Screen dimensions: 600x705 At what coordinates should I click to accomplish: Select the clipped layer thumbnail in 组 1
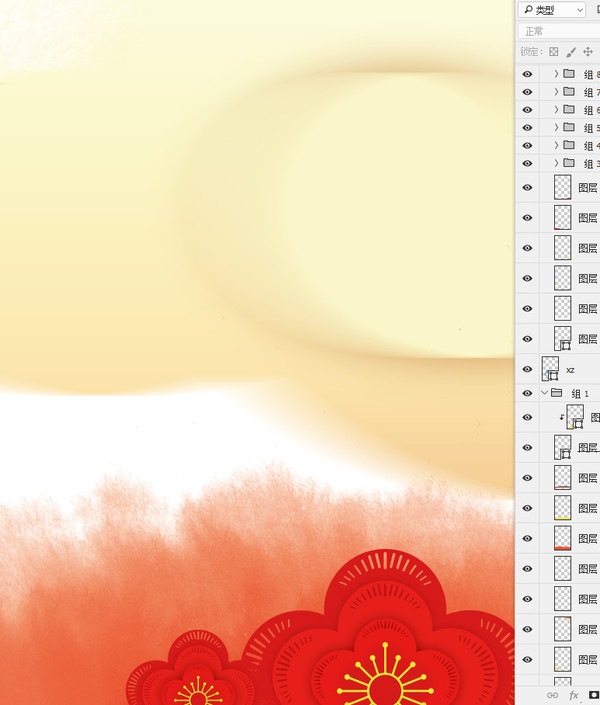pos(575,417)
